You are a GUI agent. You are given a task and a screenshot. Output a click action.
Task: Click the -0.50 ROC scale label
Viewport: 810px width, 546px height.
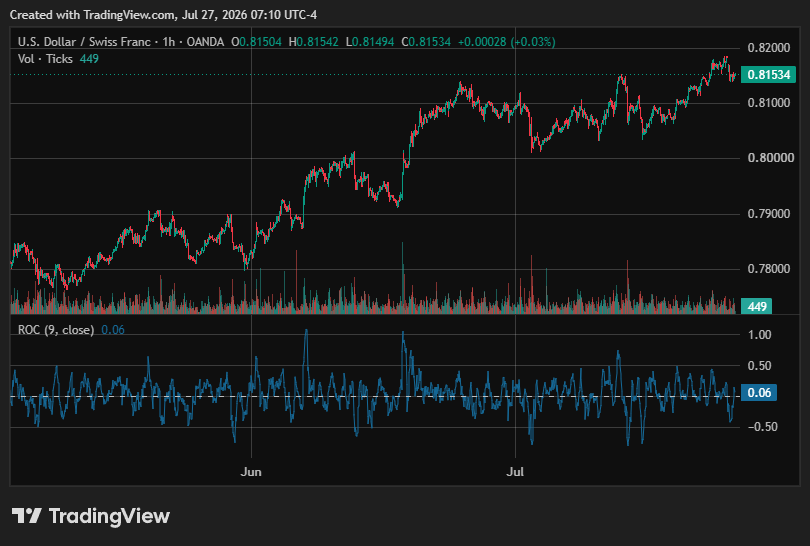tap(762, 427)
